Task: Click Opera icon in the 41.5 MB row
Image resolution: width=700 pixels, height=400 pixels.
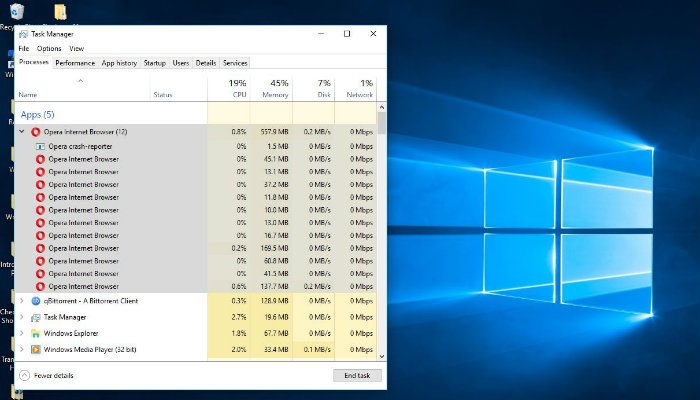Action: click(40, 274)
